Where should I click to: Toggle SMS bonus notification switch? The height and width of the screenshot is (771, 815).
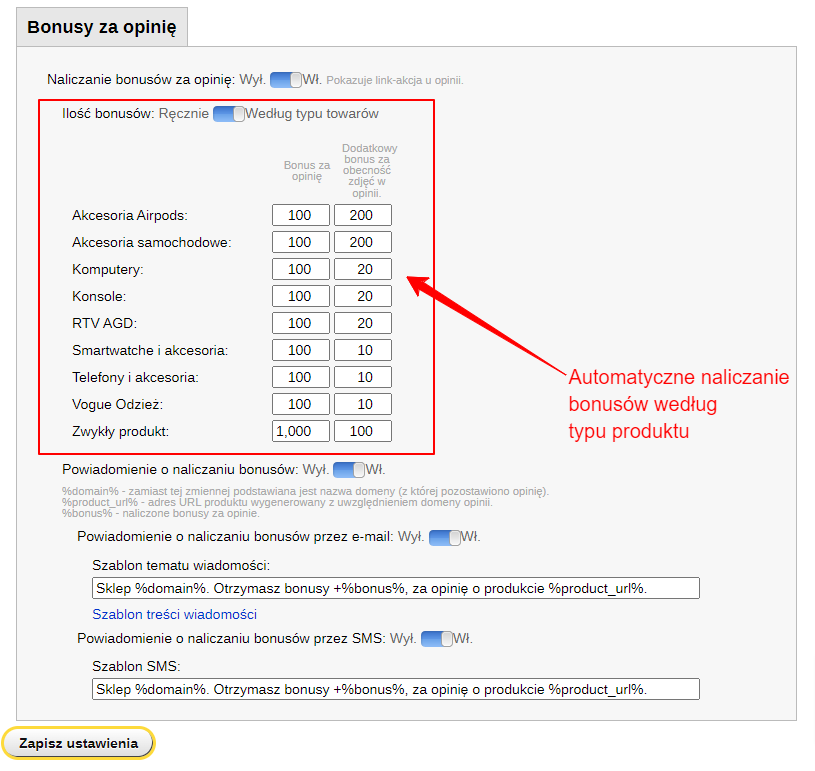pos(437,638)
